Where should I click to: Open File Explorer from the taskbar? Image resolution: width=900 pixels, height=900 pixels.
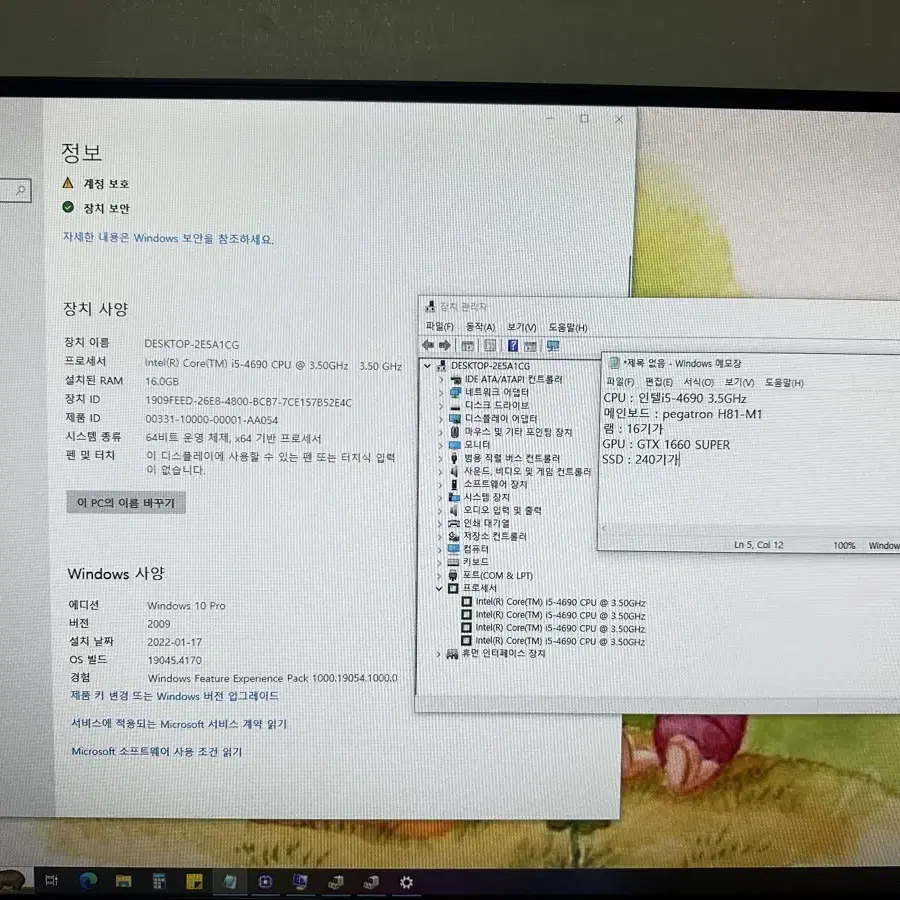point(123,880)
